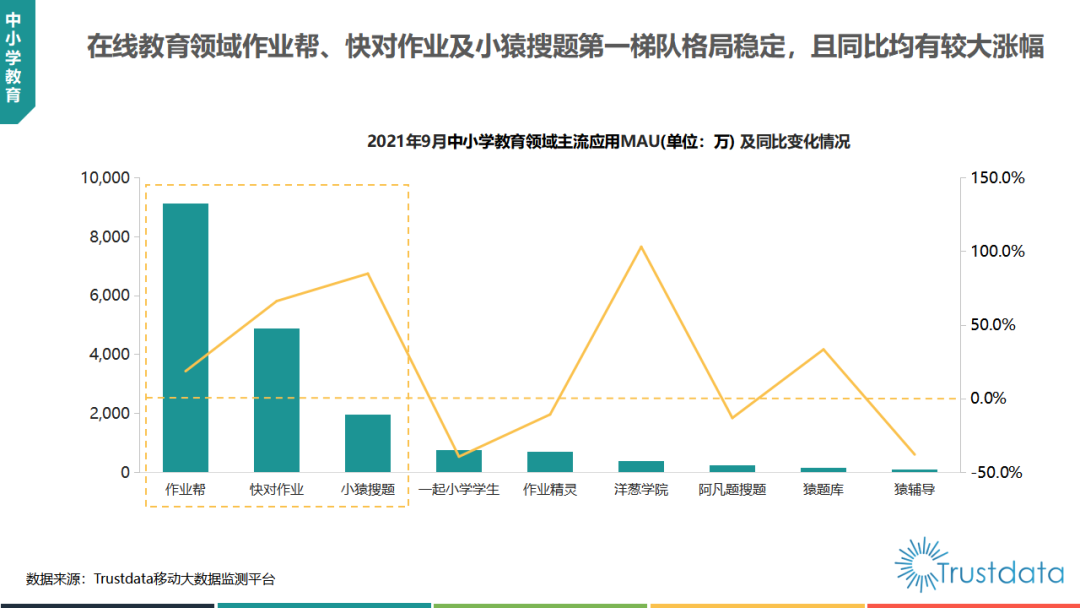Viewport: 1080px width, 608px height.
Task: Select the 阿凡题搜题 axis label
Action: 732,490
